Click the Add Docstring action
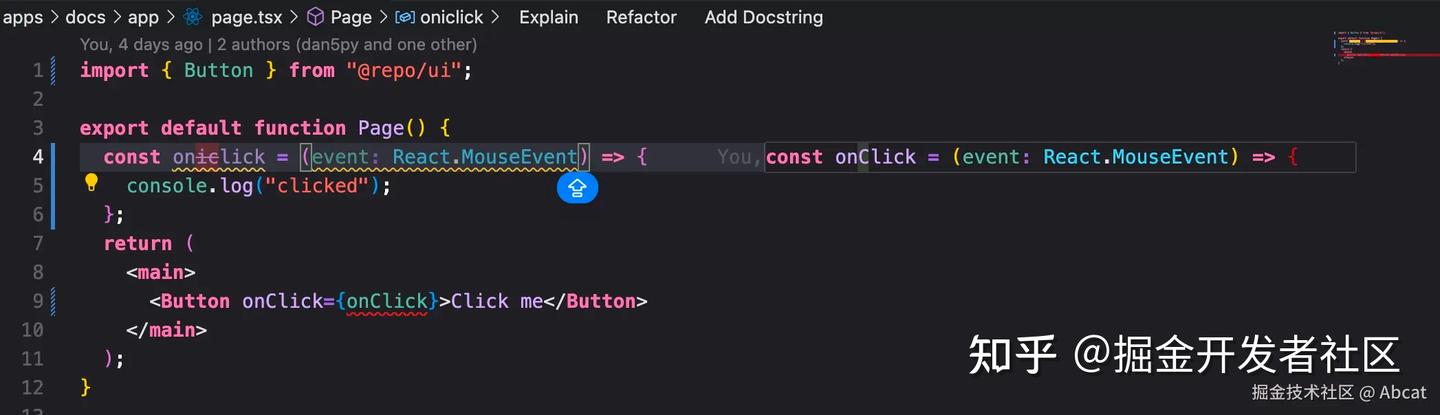 pyautogui.click(x=763, y=17)
